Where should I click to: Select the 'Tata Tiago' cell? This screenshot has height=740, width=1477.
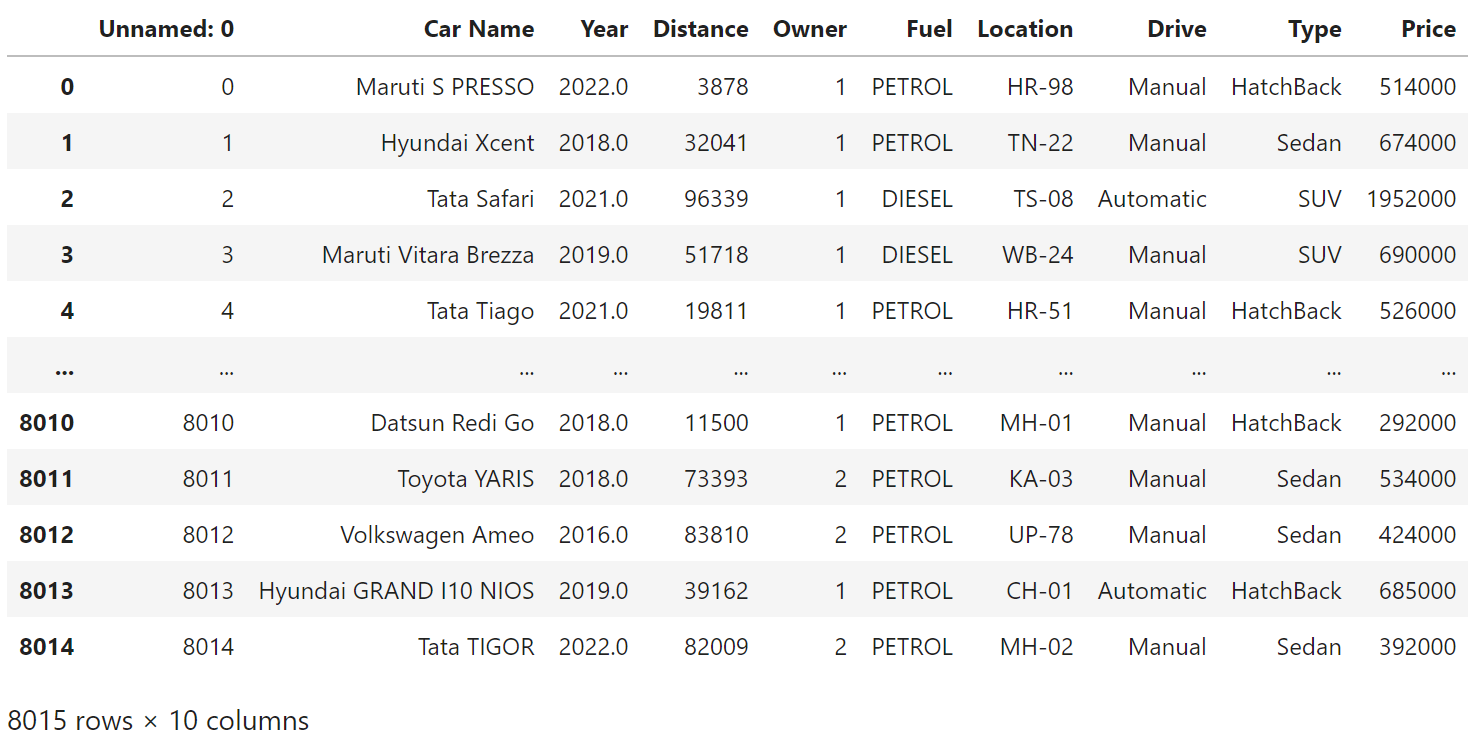click(481, 311)
